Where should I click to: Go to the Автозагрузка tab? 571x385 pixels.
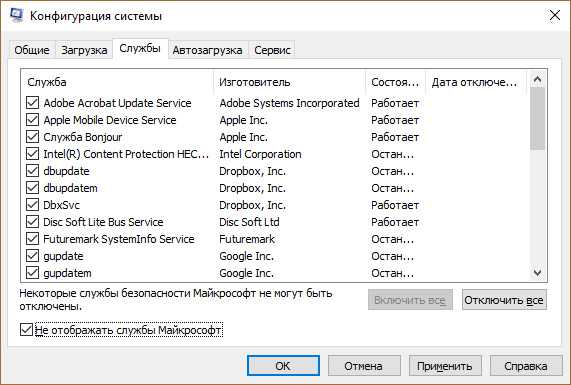click(x=207, y=50)
